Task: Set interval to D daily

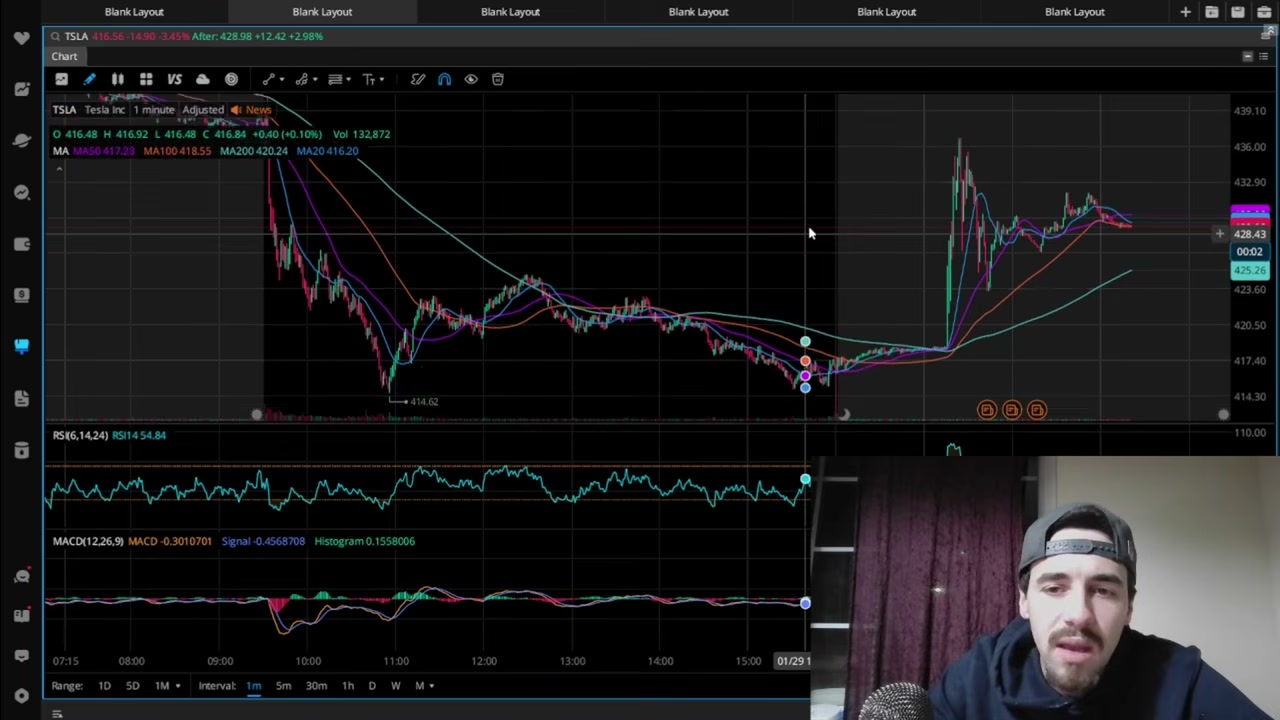Action: coord(372,686)
